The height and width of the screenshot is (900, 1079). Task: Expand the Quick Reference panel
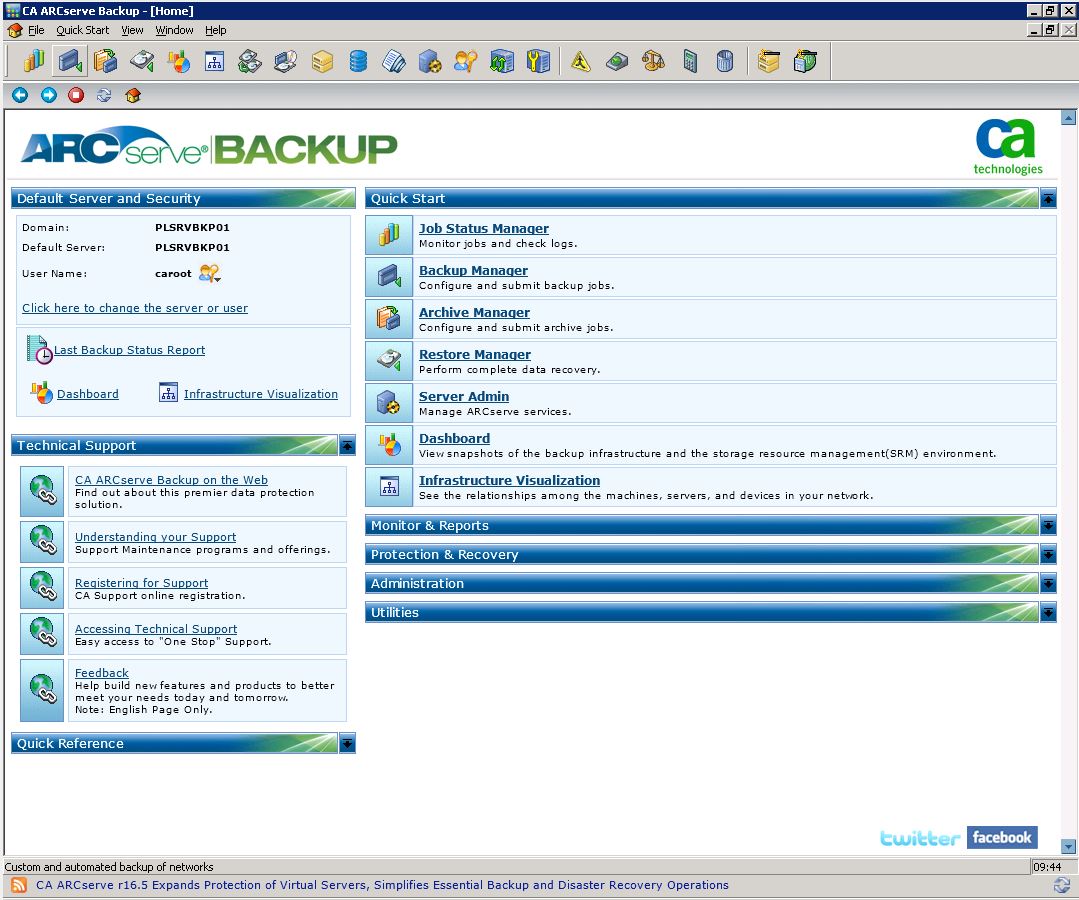tap(347, 743)
